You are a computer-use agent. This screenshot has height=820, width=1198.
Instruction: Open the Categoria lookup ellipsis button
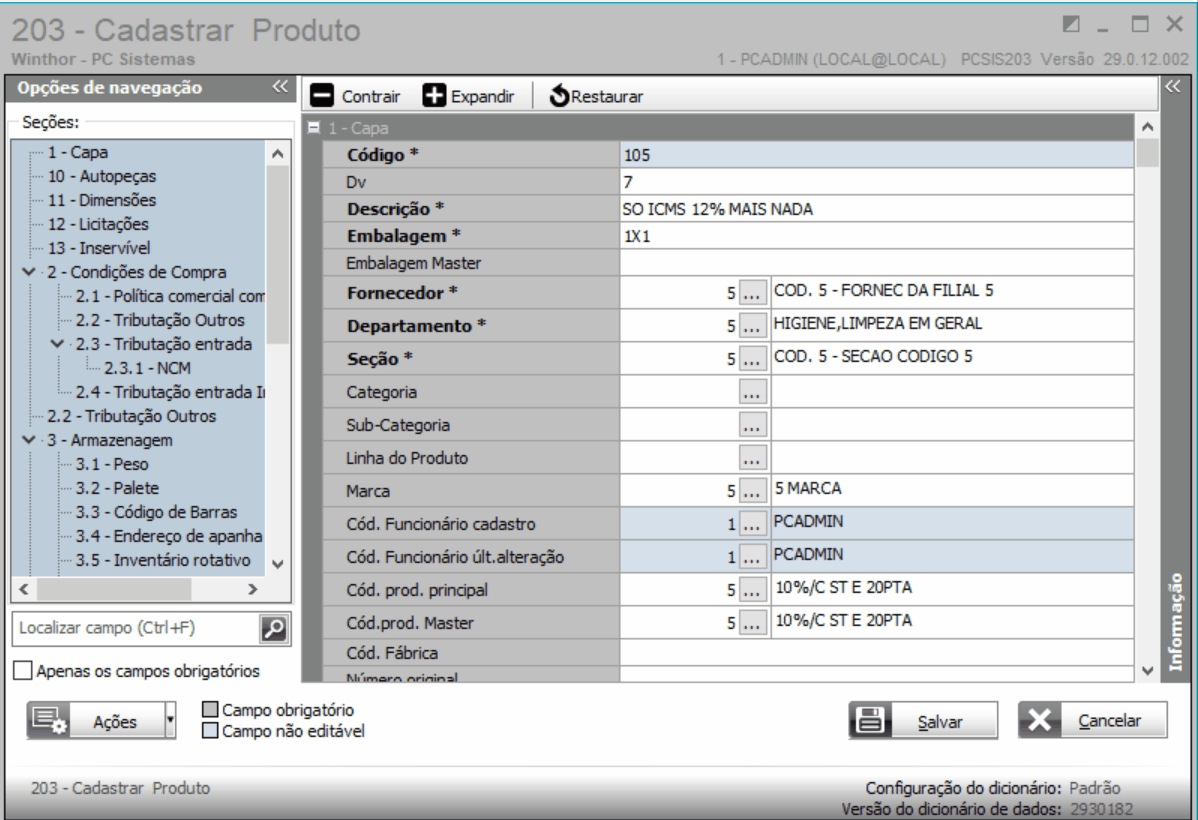pyautogui.click(x=752, y=391)
